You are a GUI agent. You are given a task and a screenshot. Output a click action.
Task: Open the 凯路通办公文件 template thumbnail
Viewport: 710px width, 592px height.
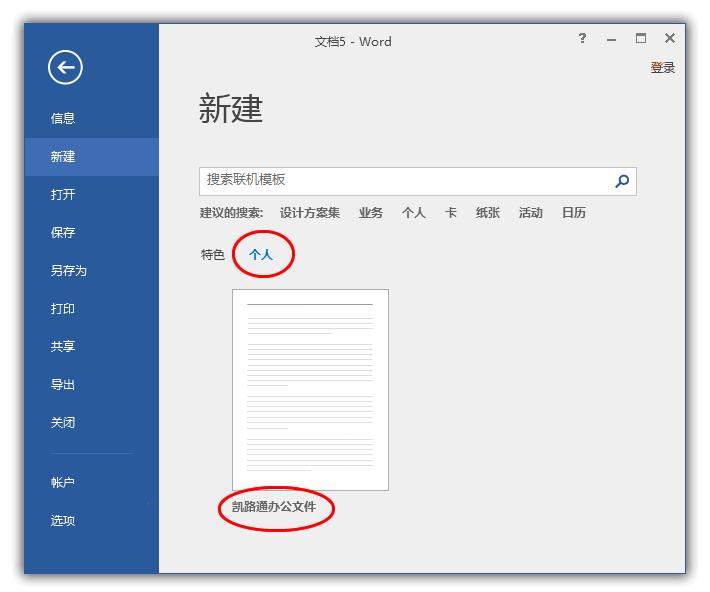[x=310, y=390]
